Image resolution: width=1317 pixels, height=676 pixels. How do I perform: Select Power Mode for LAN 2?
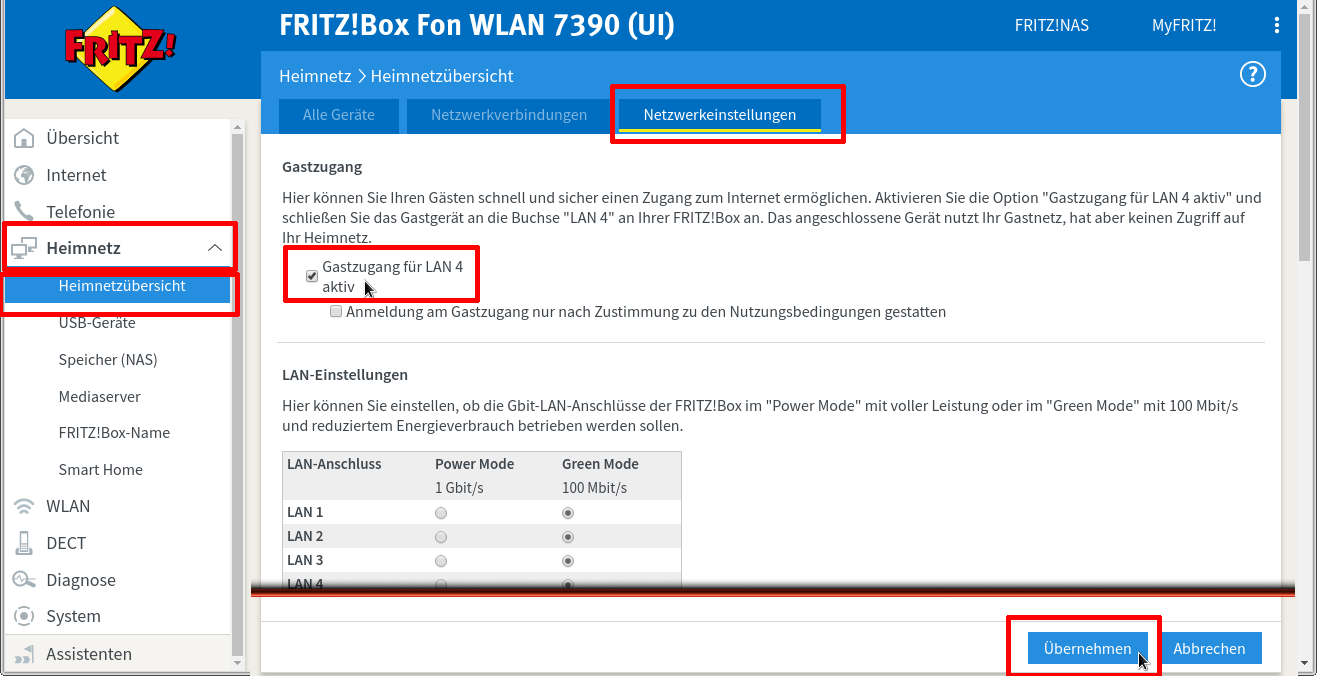point(441,537)
